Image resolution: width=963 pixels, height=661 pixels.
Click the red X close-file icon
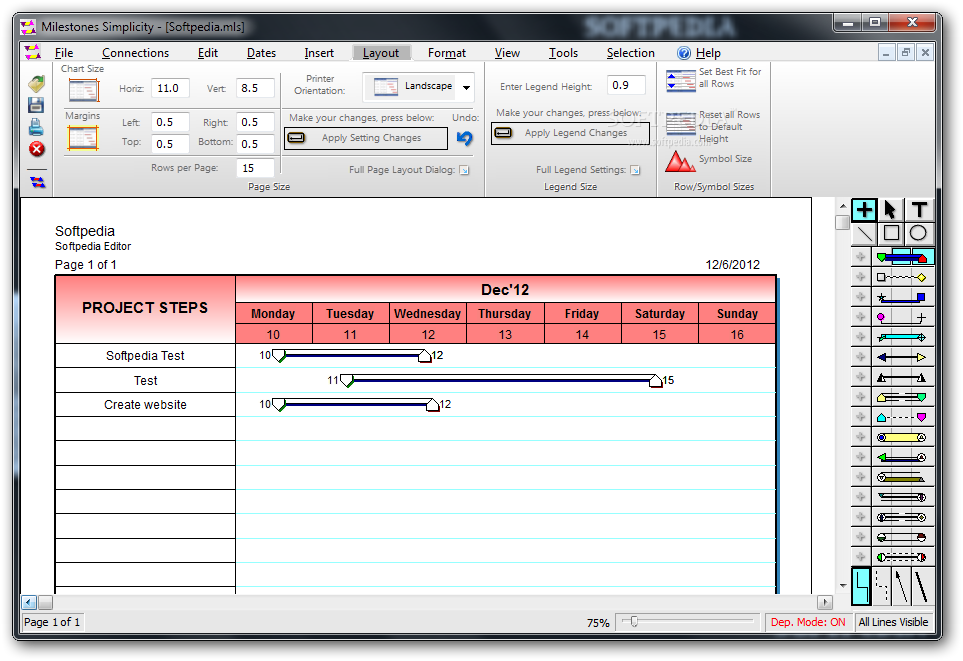coord(37,149)
